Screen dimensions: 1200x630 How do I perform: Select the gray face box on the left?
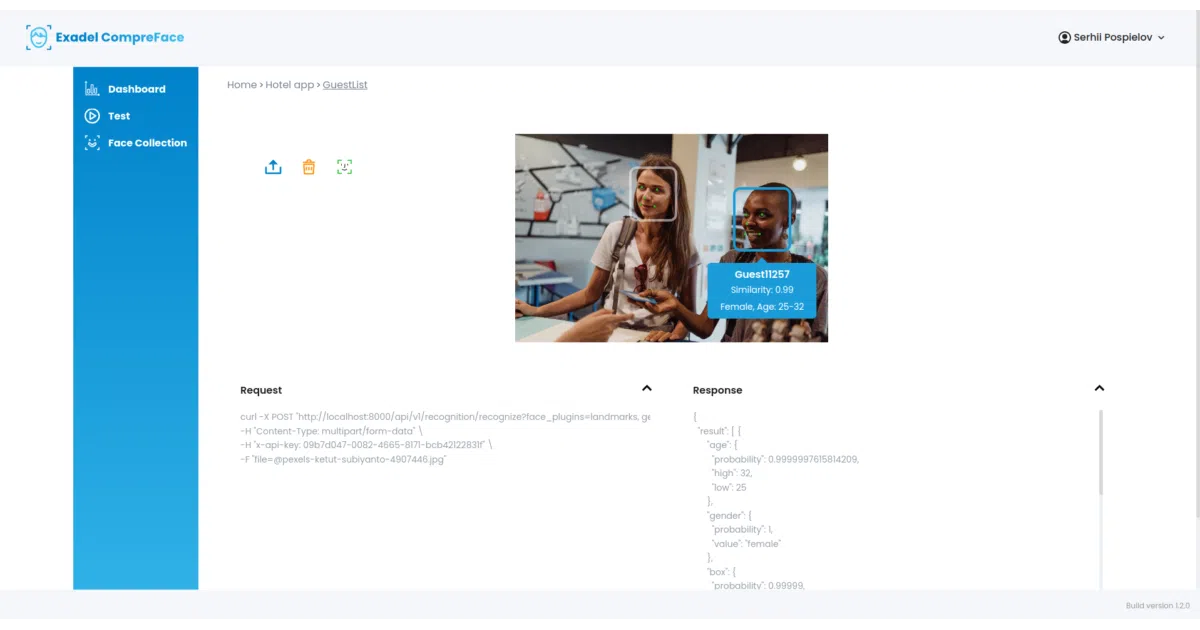(653, 193)
